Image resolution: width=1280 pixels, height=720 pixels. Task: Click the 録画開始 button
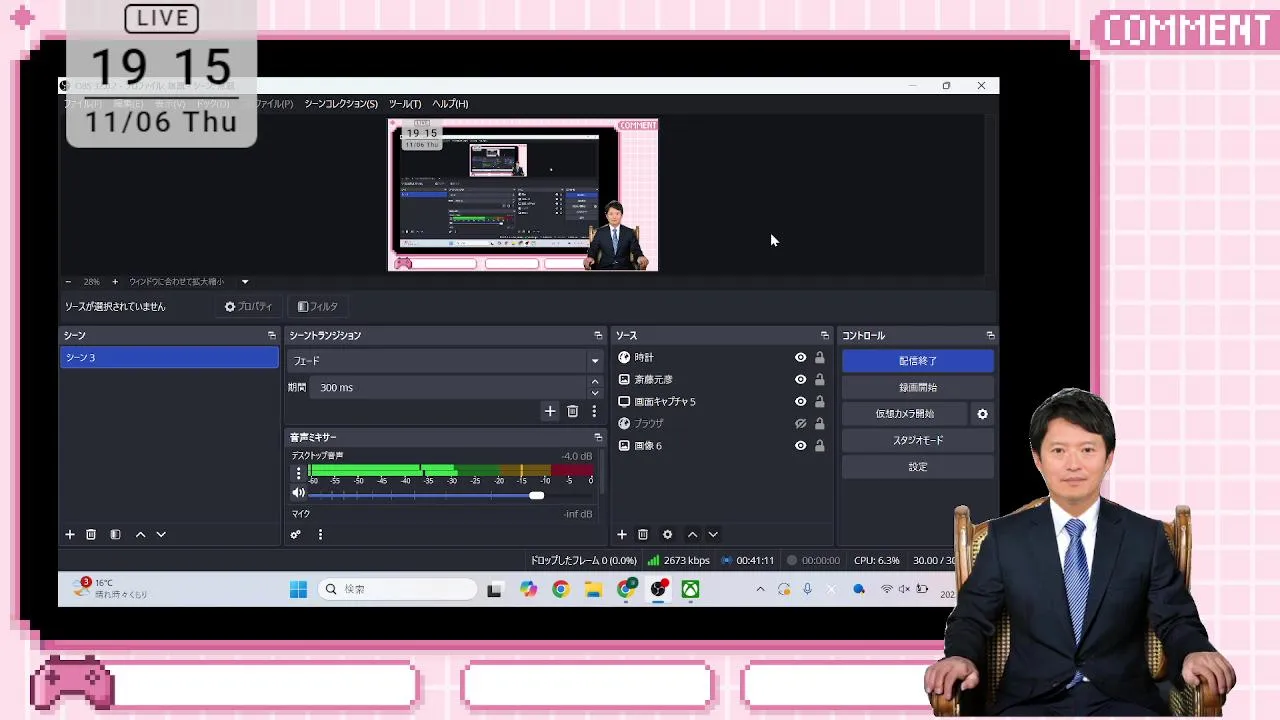[918, 388]
